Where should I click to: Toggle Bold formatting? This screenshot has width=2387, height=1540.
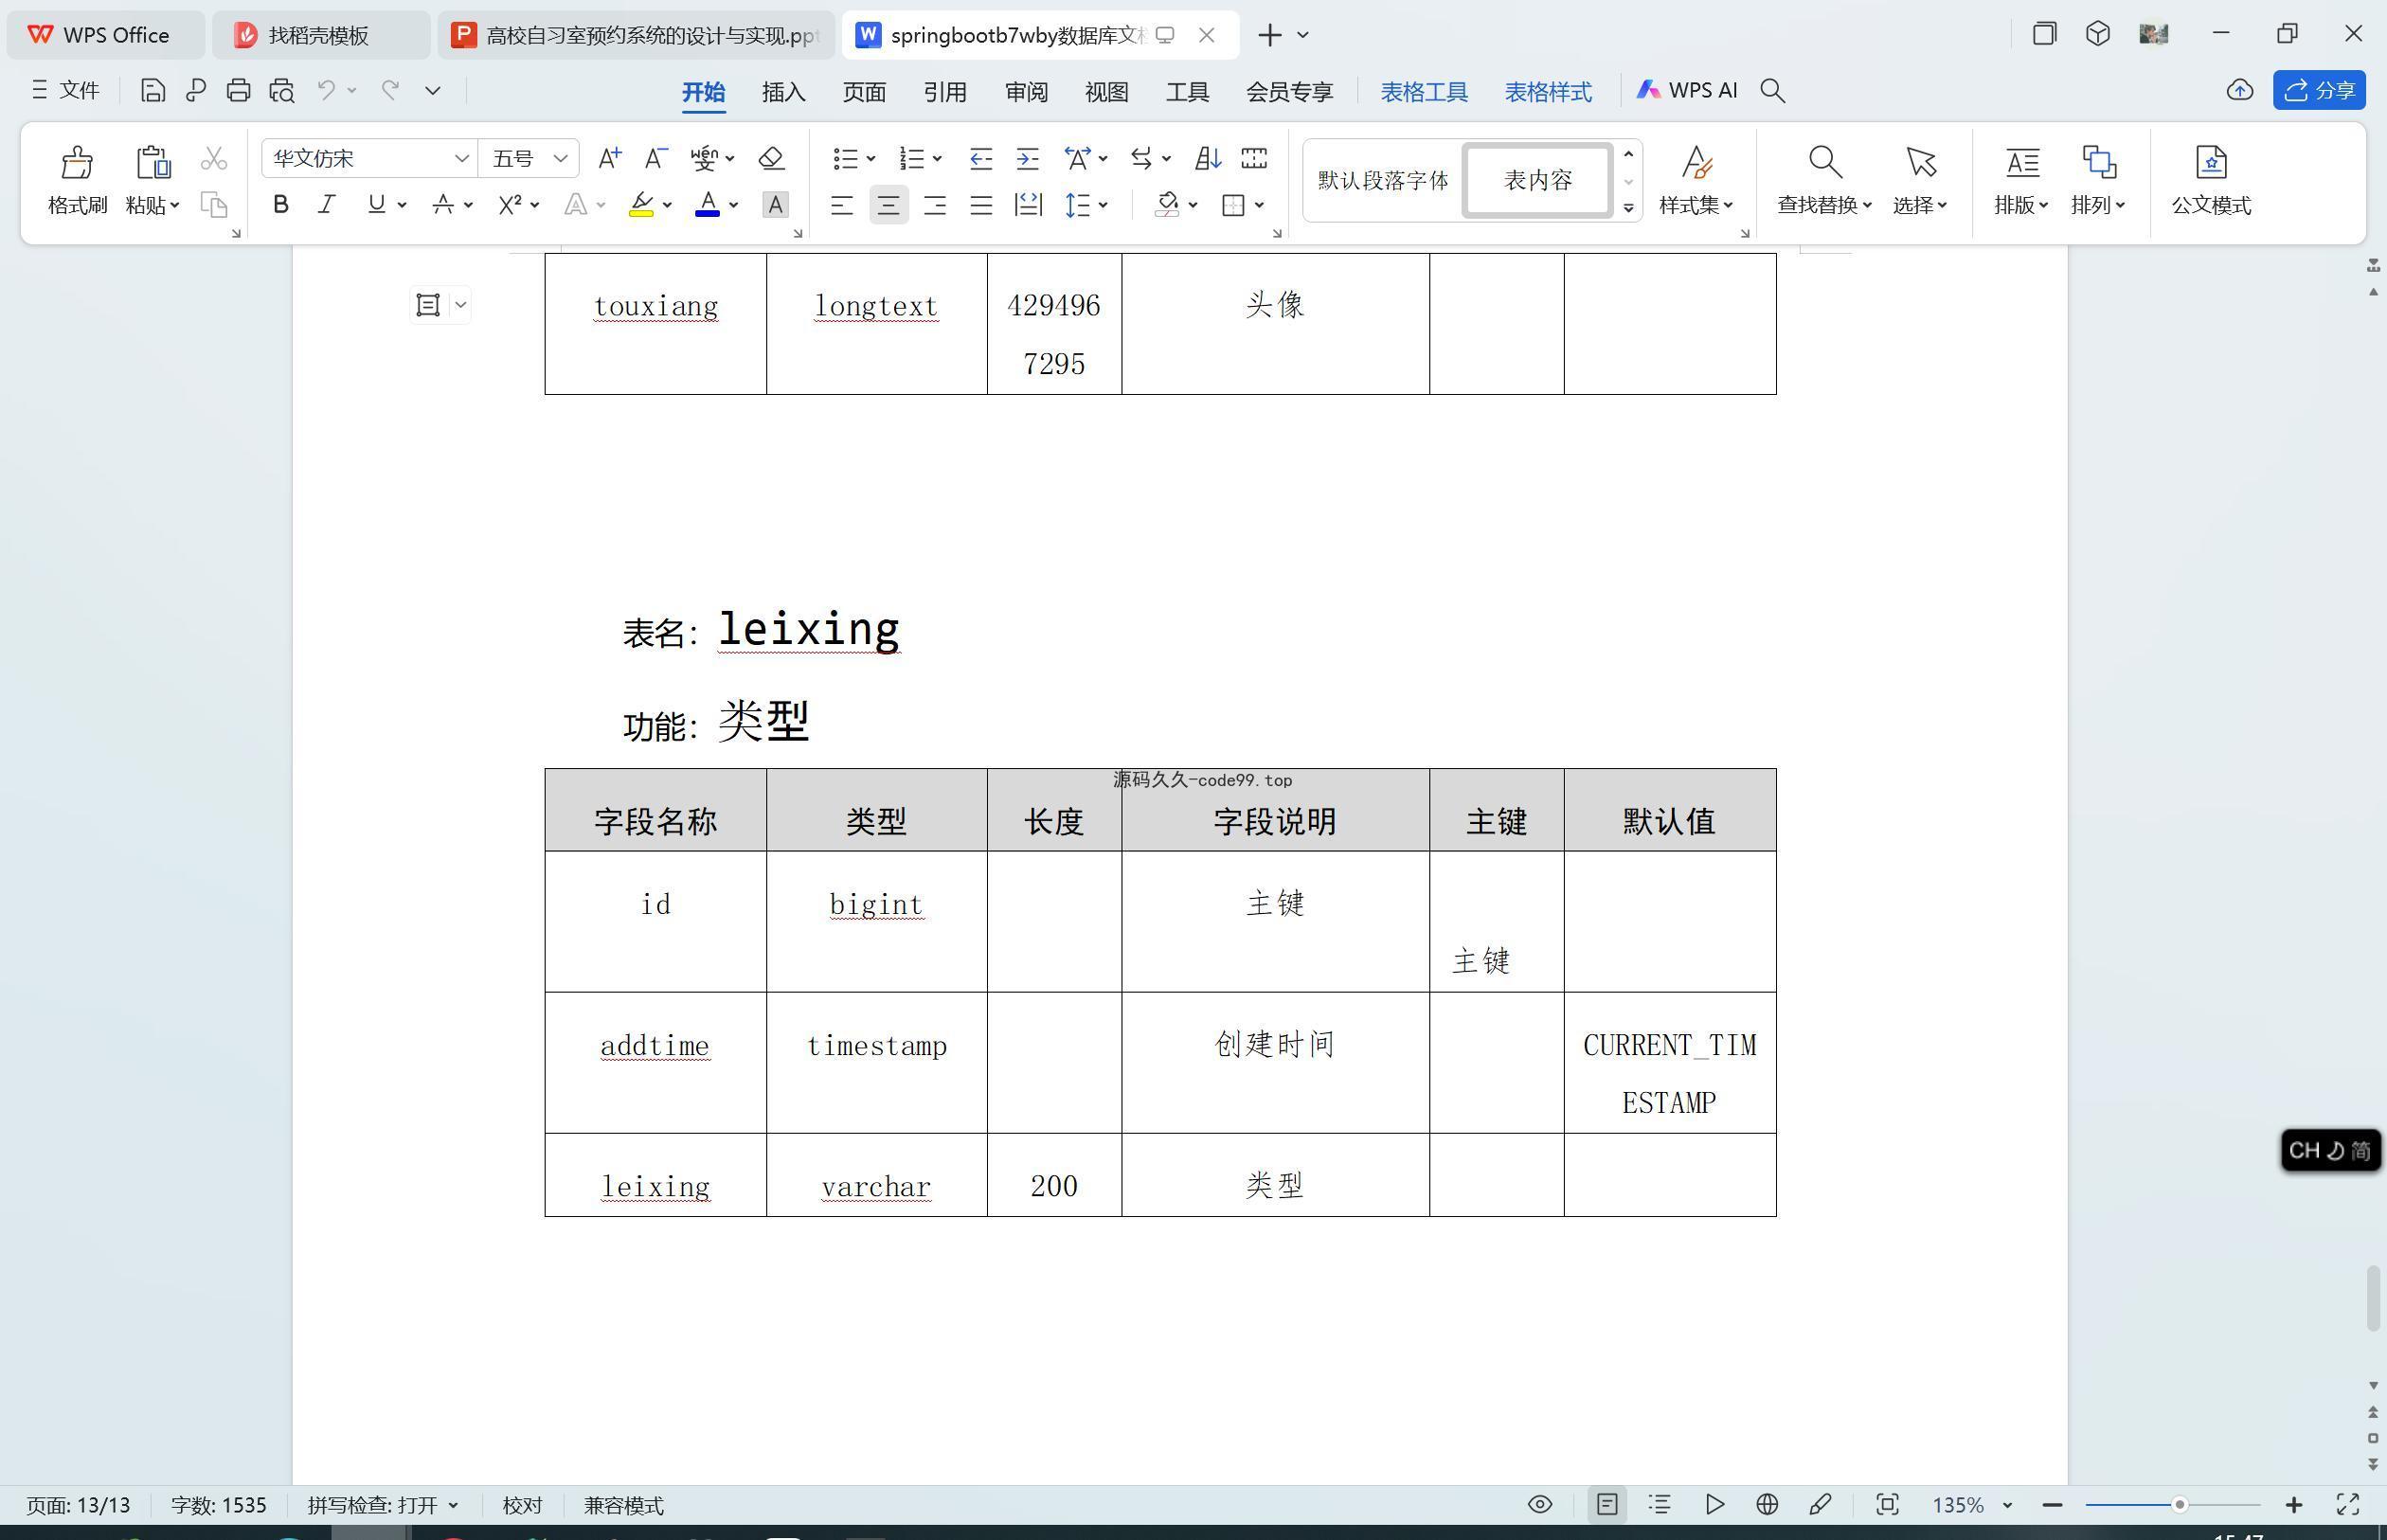[281, 205]
